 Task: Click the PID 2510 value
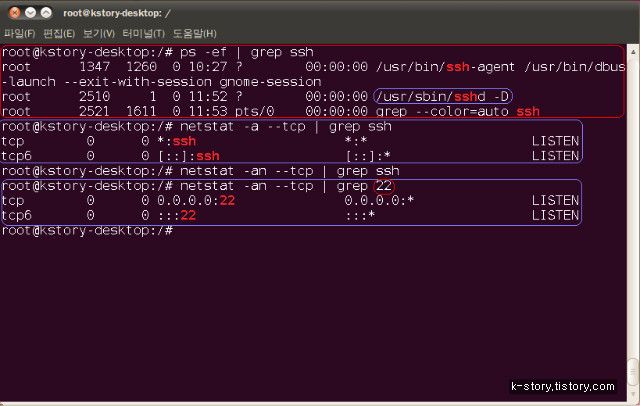(94, 97)
